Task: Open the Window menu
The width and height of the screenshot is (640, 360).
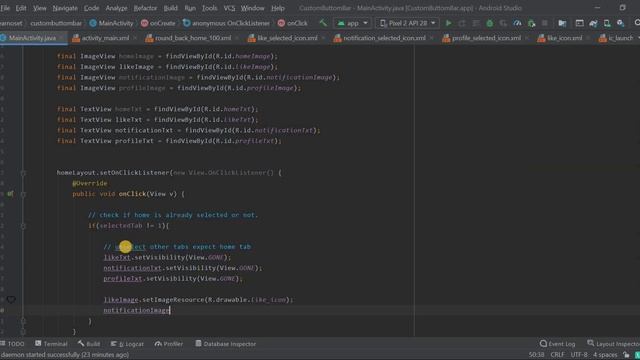Action: tap(252, 8)
